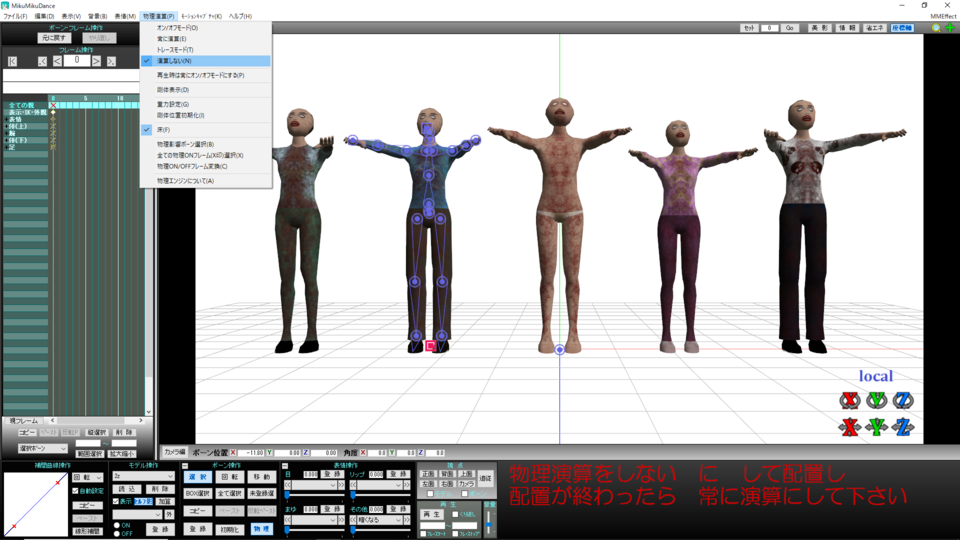Click the blue Z rotation axis icon

click(x=903, y=400)
